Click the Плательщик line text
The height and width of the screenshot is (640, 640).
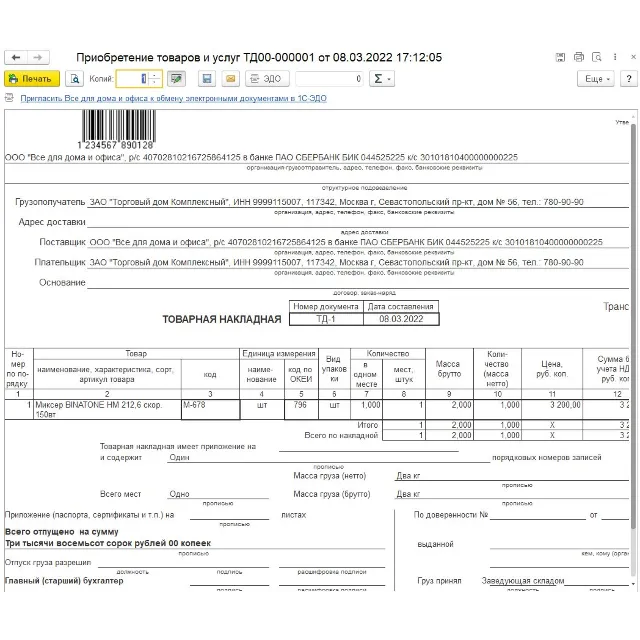pos(336,262)
